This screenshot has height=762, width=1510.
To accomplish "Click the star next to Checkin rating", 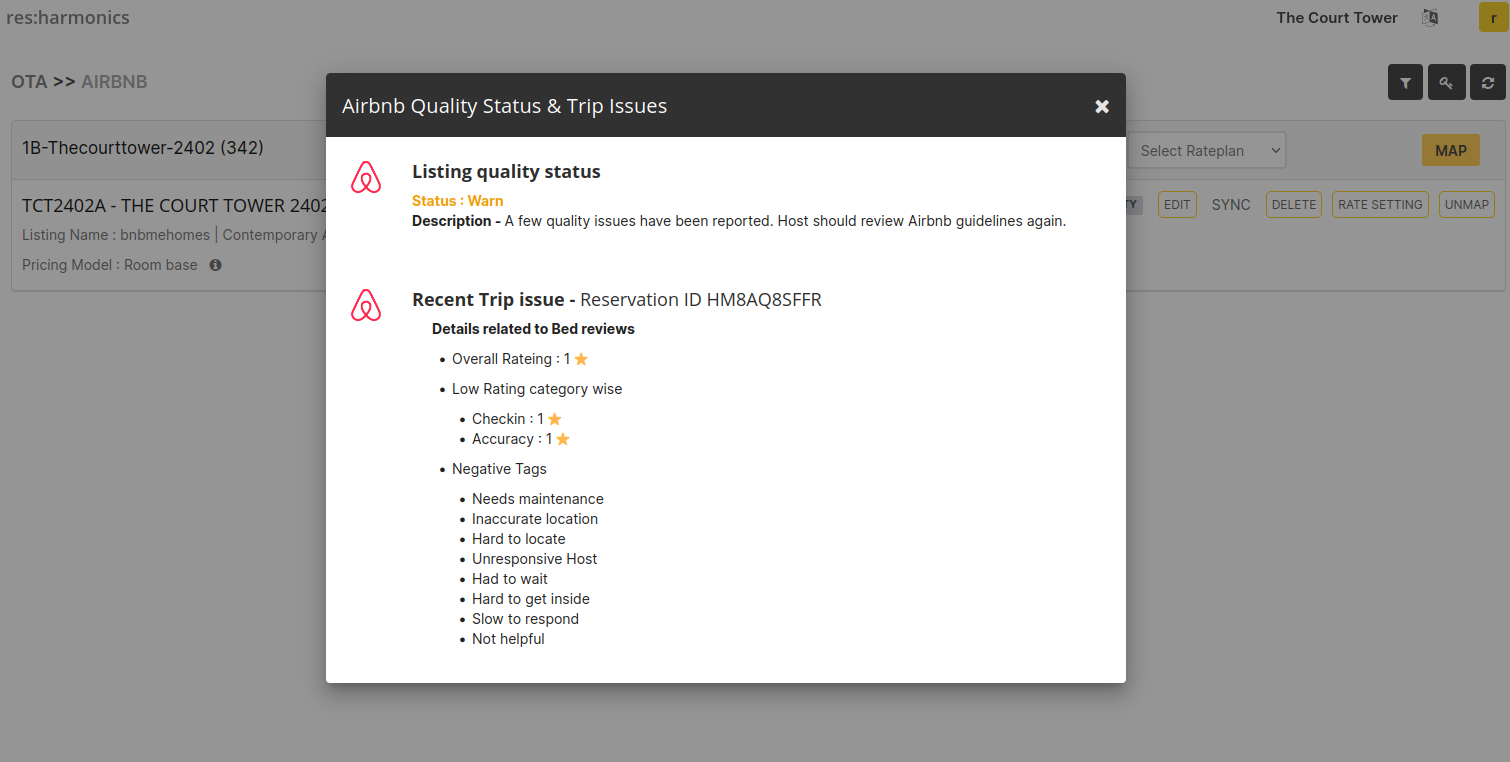I will point(555,419).
